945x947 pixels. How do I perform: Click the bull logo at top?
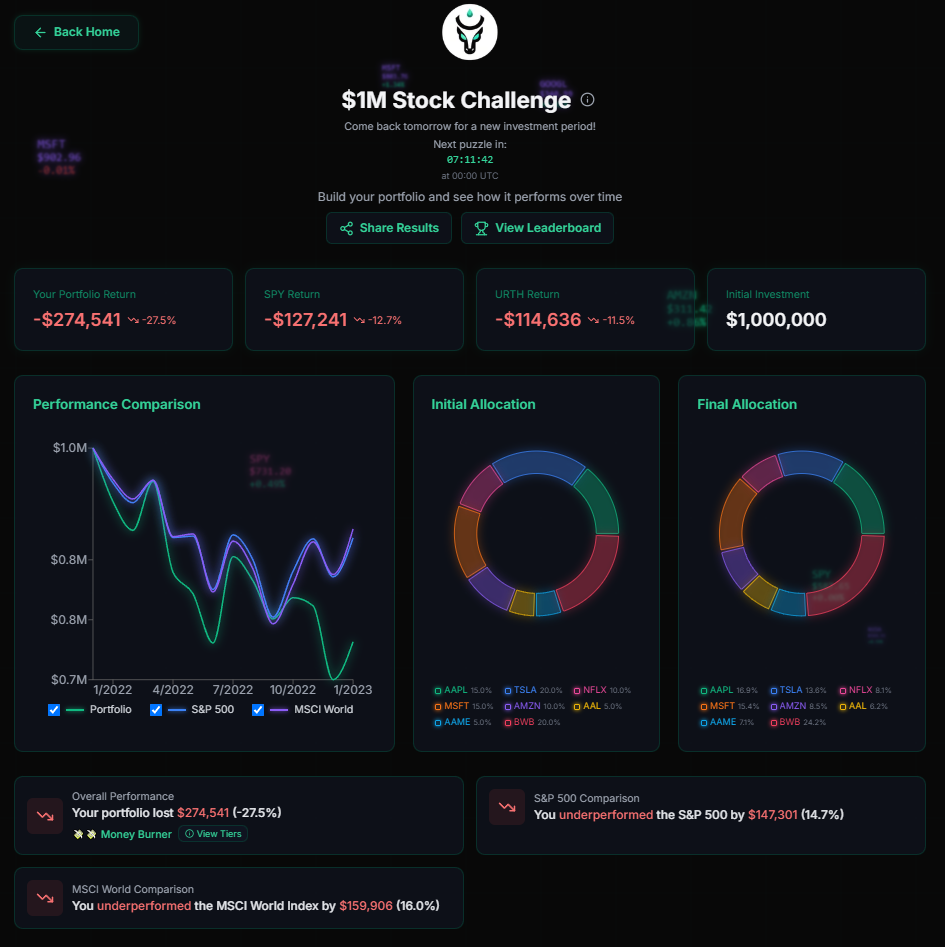tap(470, 32)
